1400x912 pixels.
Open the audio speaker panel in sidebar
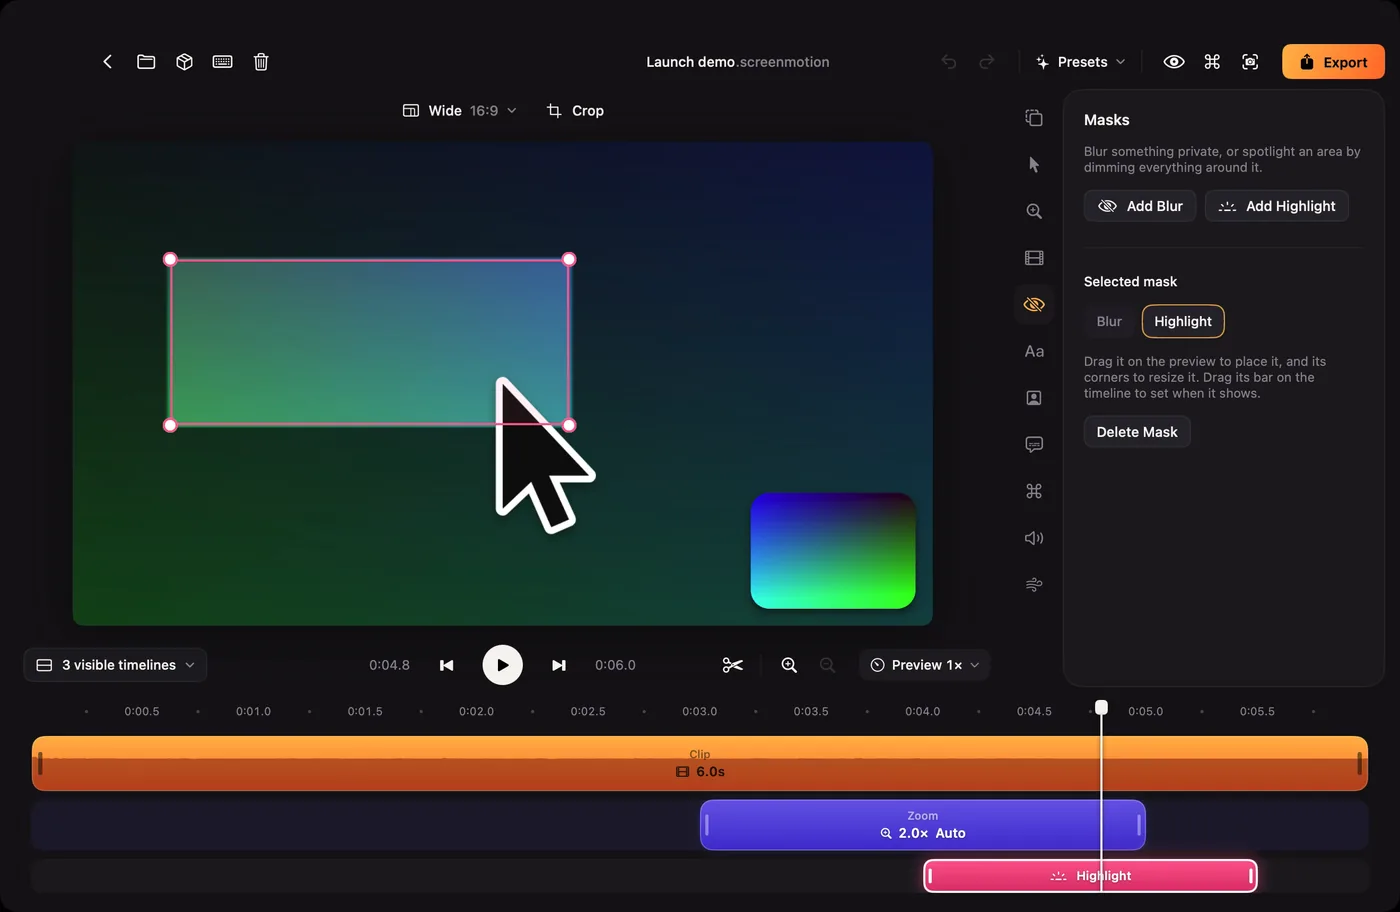[1034, 538]
